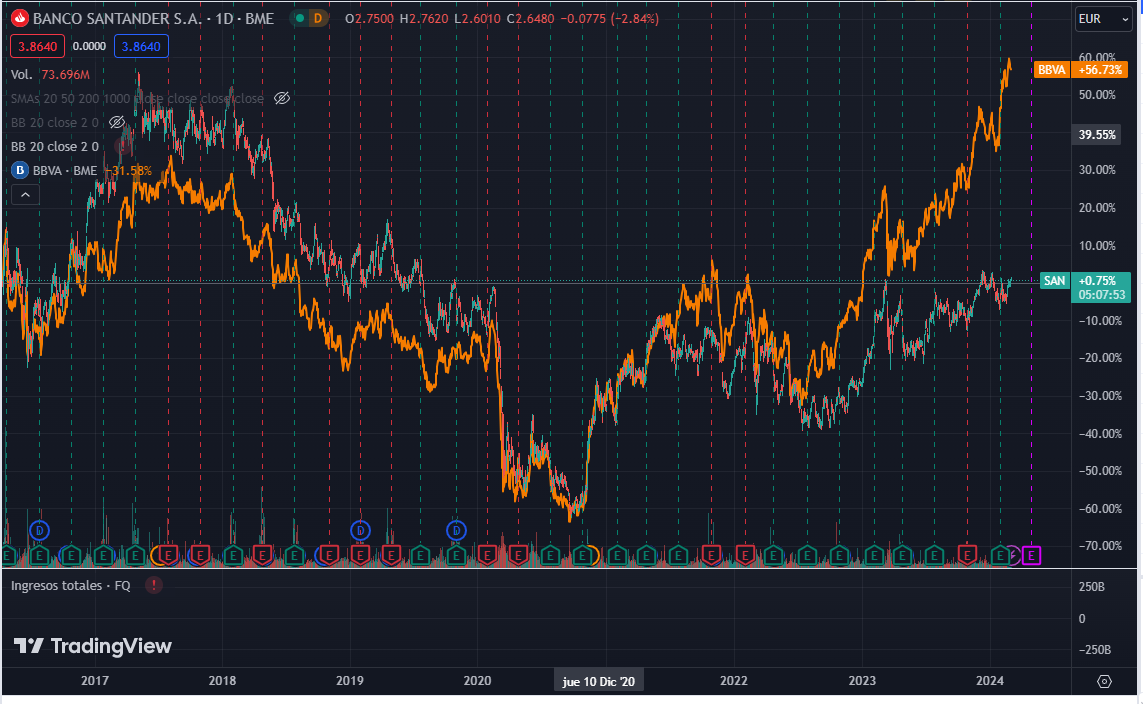Show the hidden SMAs indicator with its eye icon

281,98
